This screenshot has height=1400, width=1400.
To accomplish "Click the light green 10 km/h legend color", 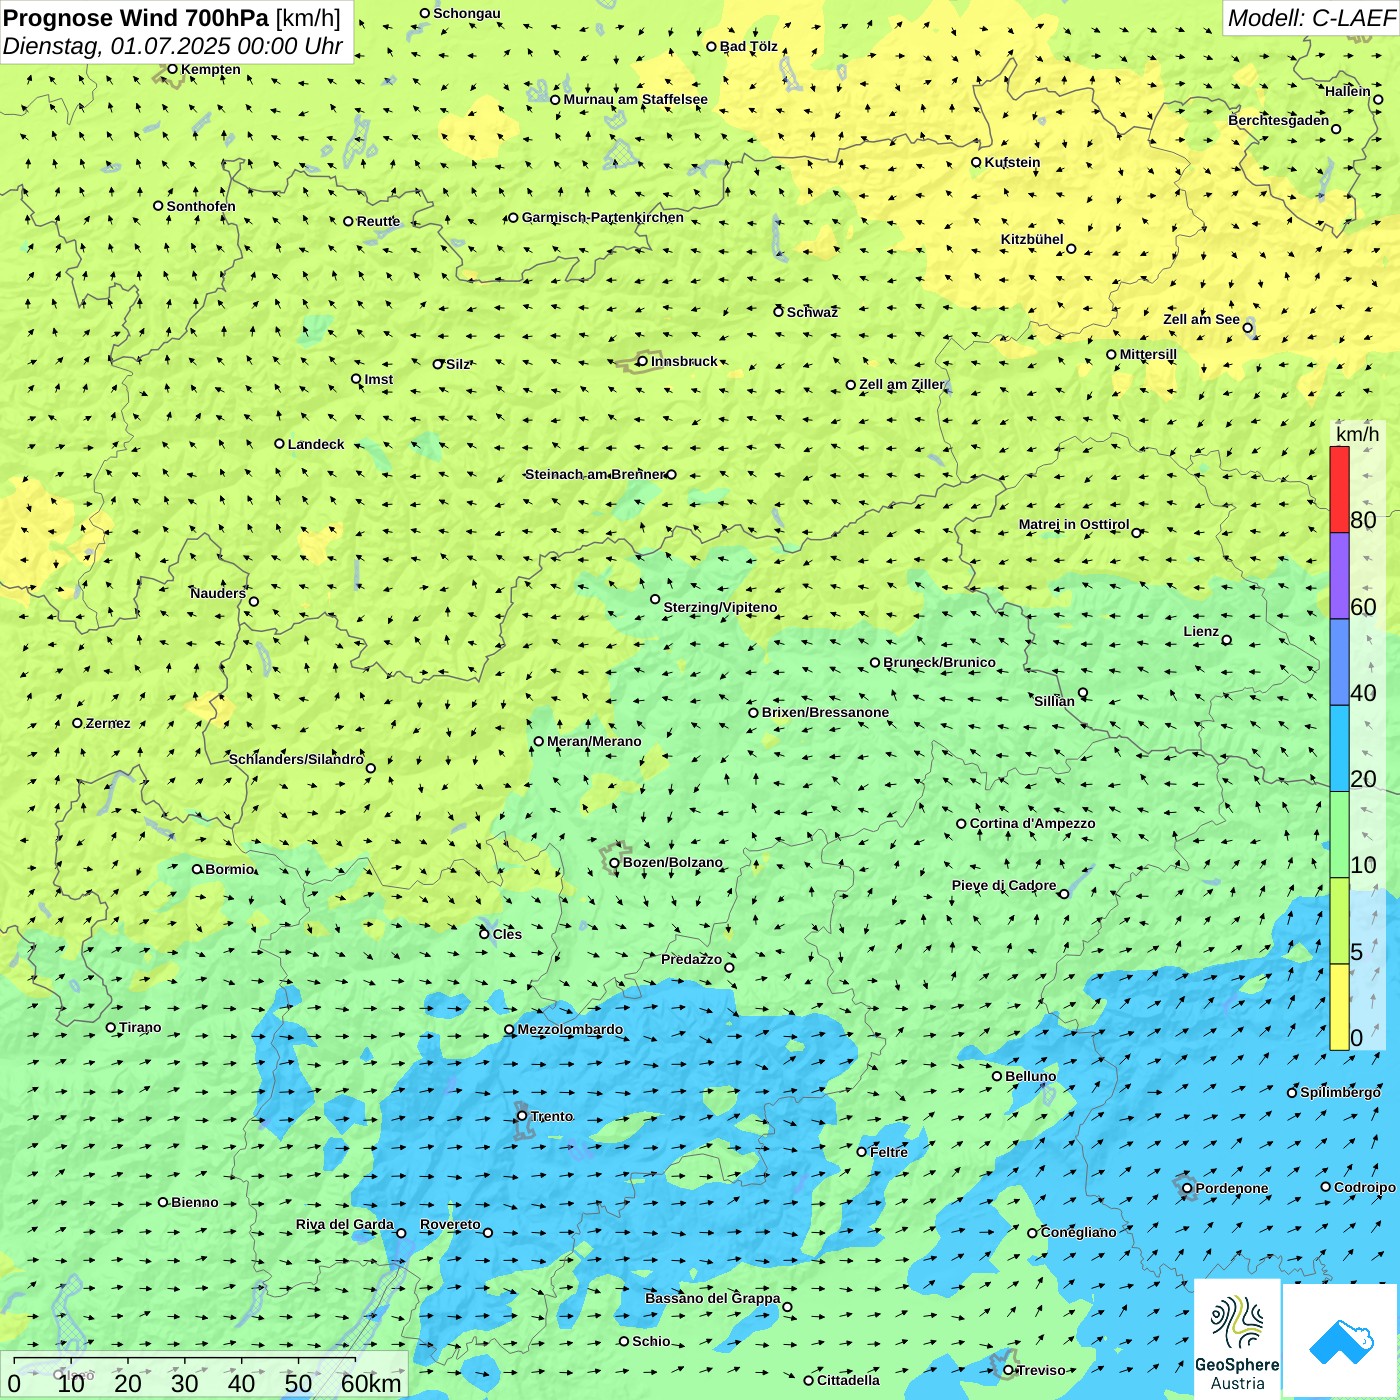I will pos(1339,835).
